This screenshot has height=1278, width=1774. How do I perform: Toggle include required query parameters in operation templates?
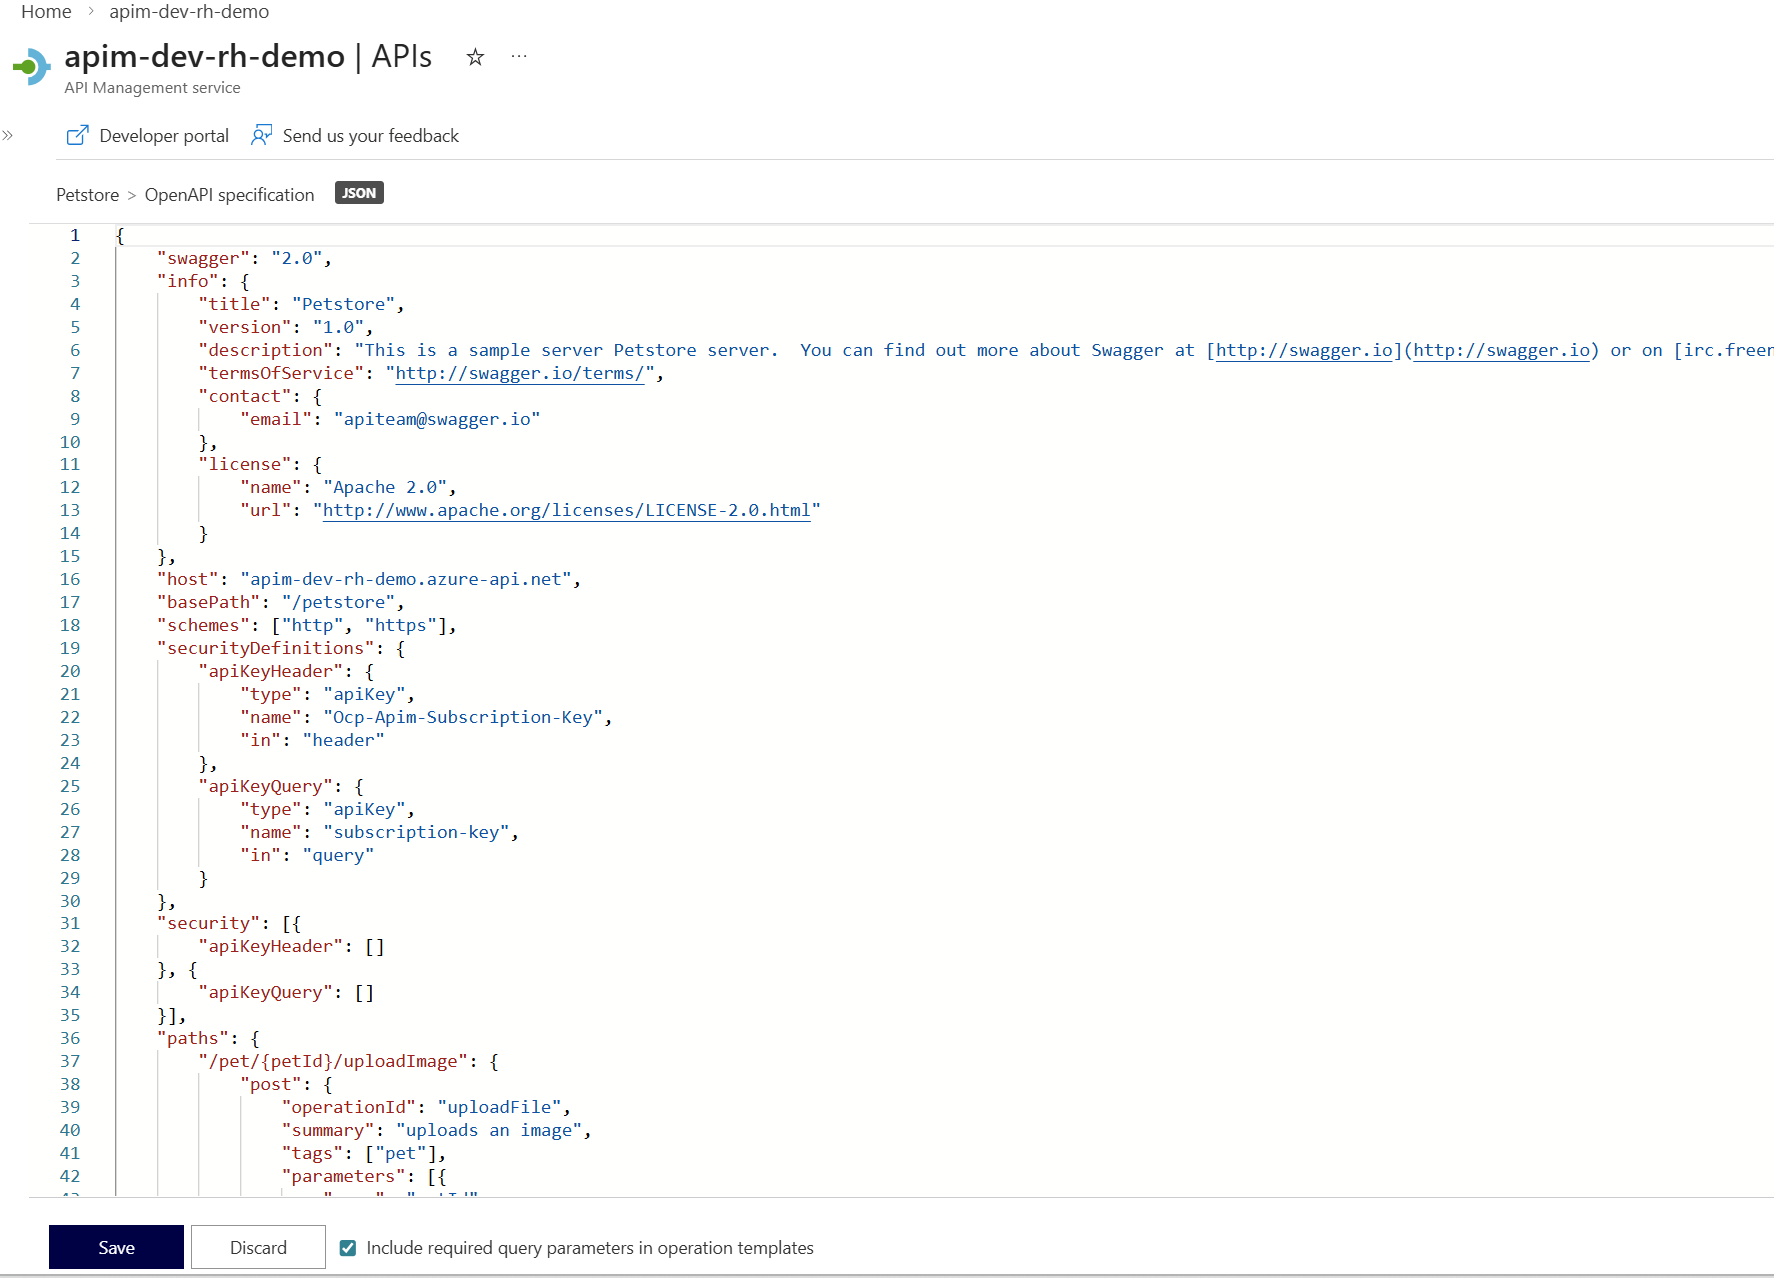347,1247
